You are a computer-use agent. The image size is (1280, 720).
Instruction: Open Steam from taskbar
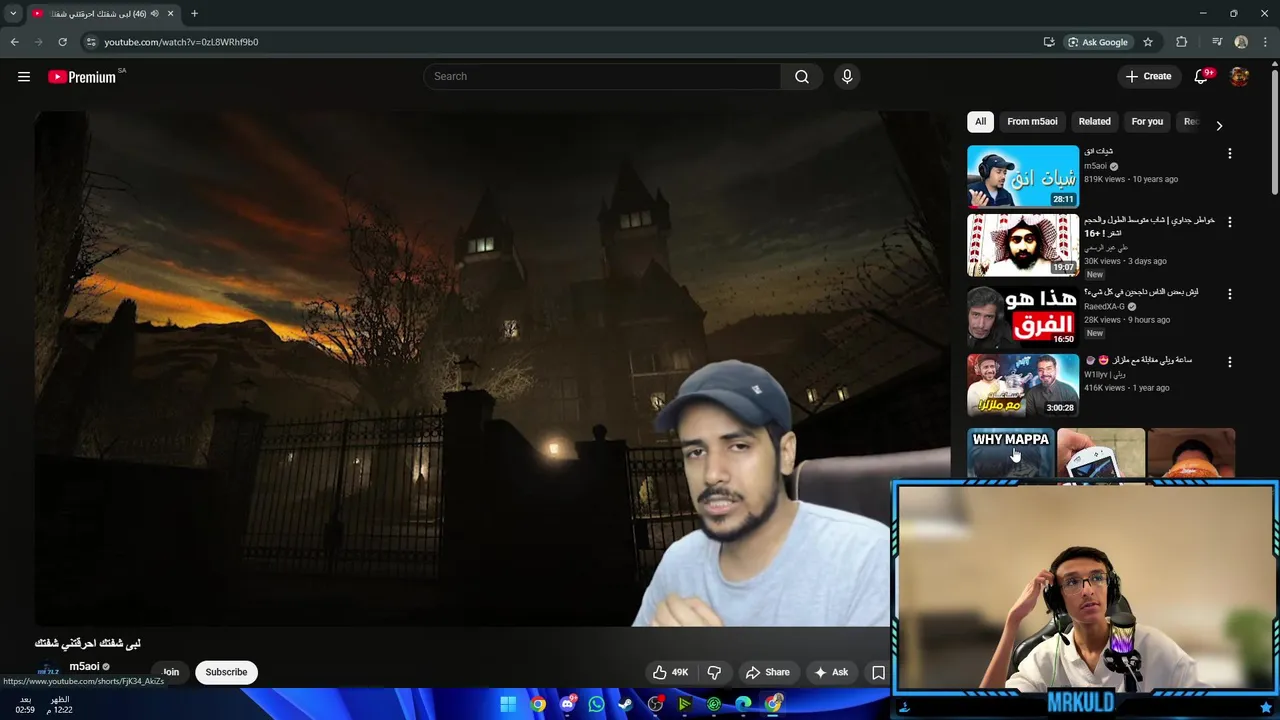tap(626, 704)
